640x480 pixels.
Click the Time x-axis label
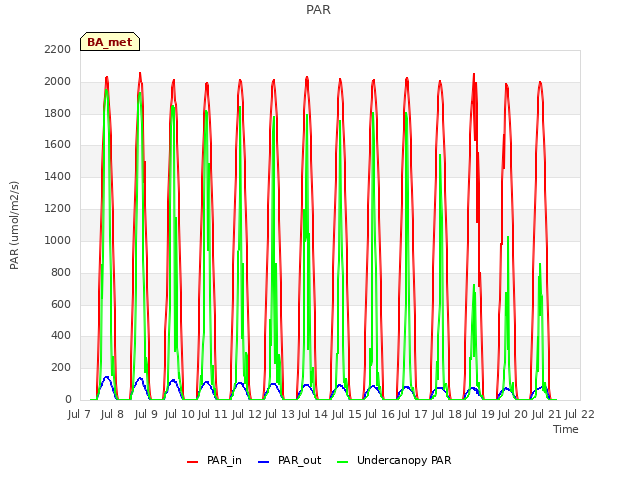[566, 429]
